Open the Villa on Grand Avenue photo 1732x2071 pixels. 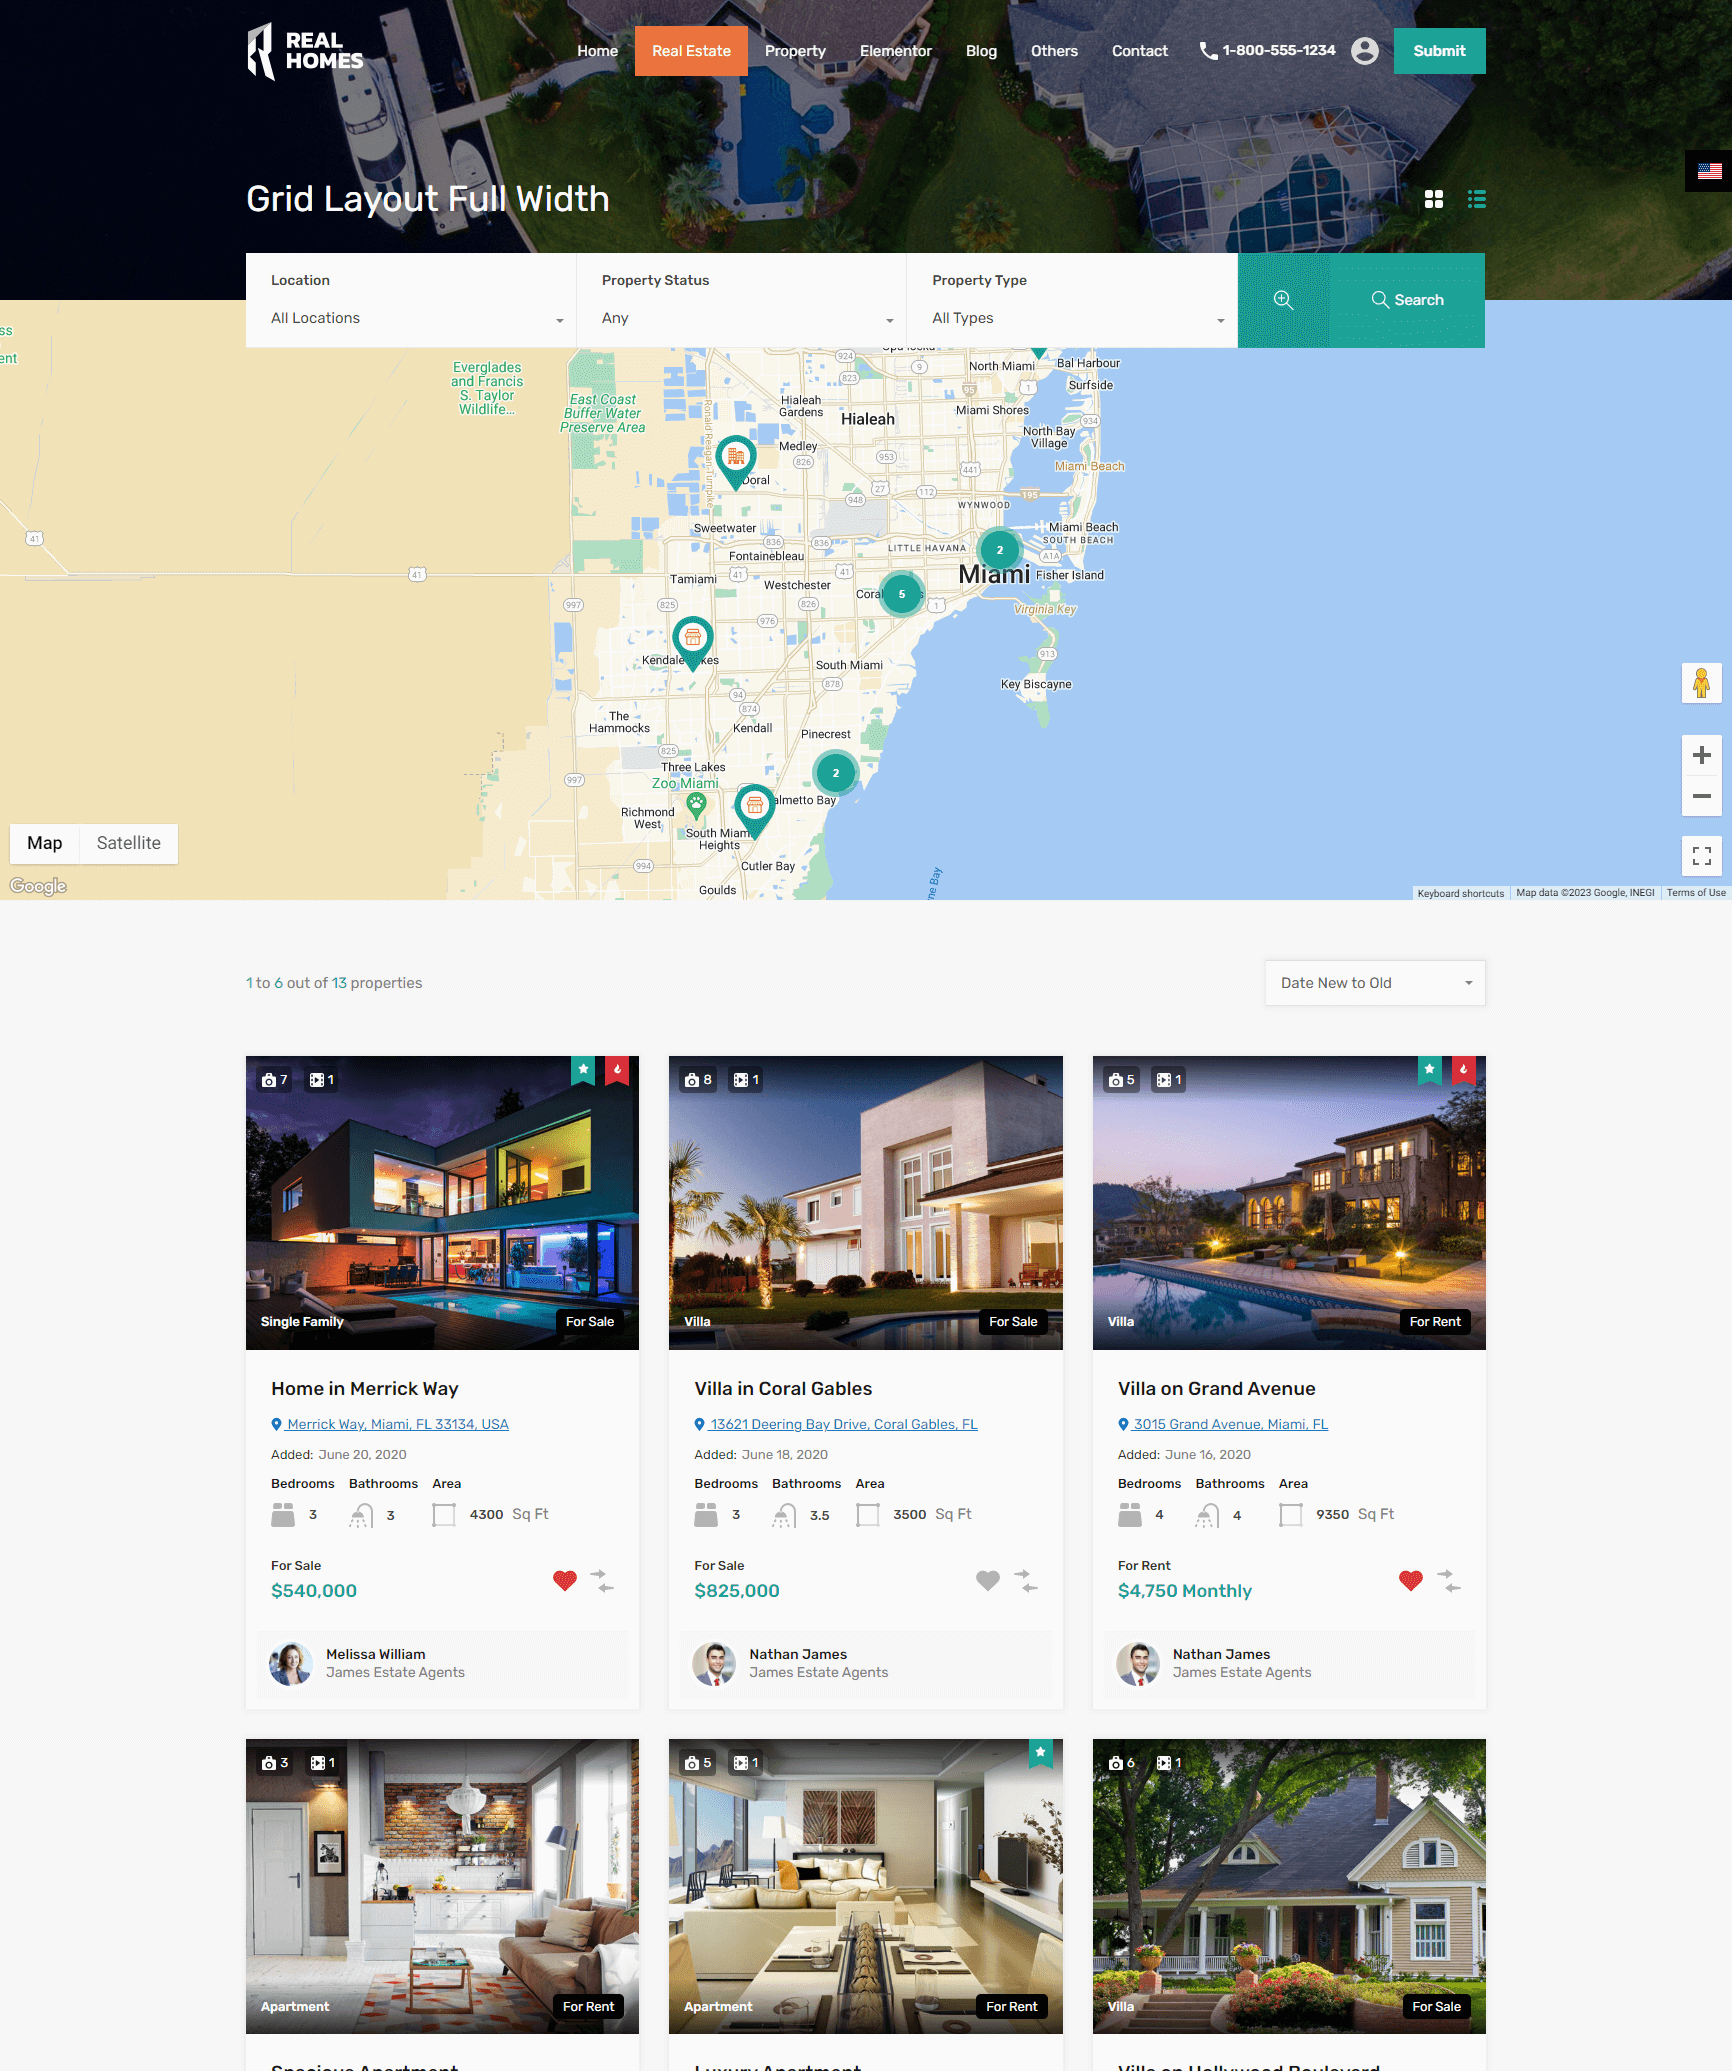point(1289,1203)
